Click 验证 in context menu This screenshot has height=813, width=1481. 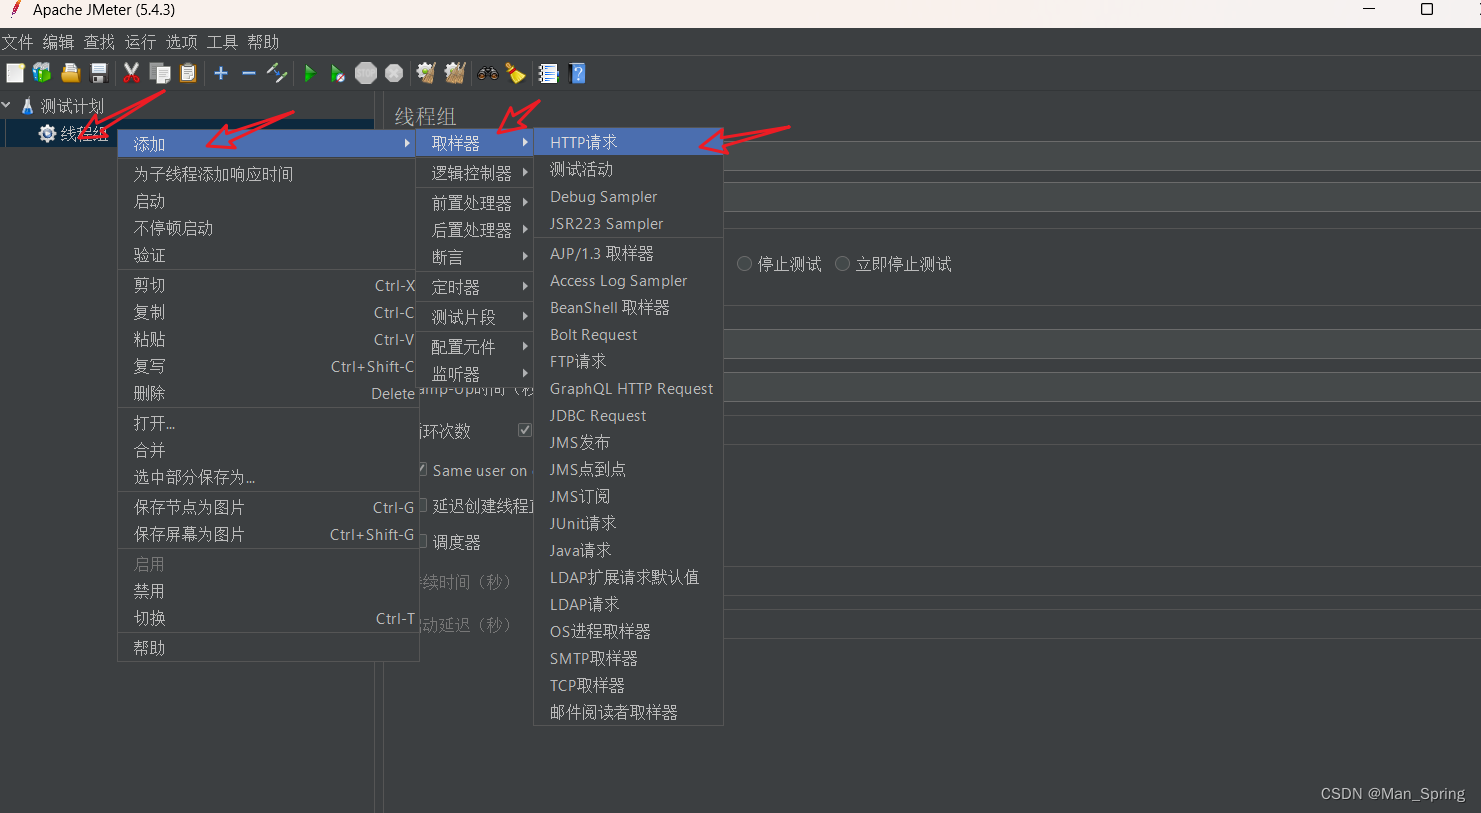pyautogui.click(x=267, y=255)
